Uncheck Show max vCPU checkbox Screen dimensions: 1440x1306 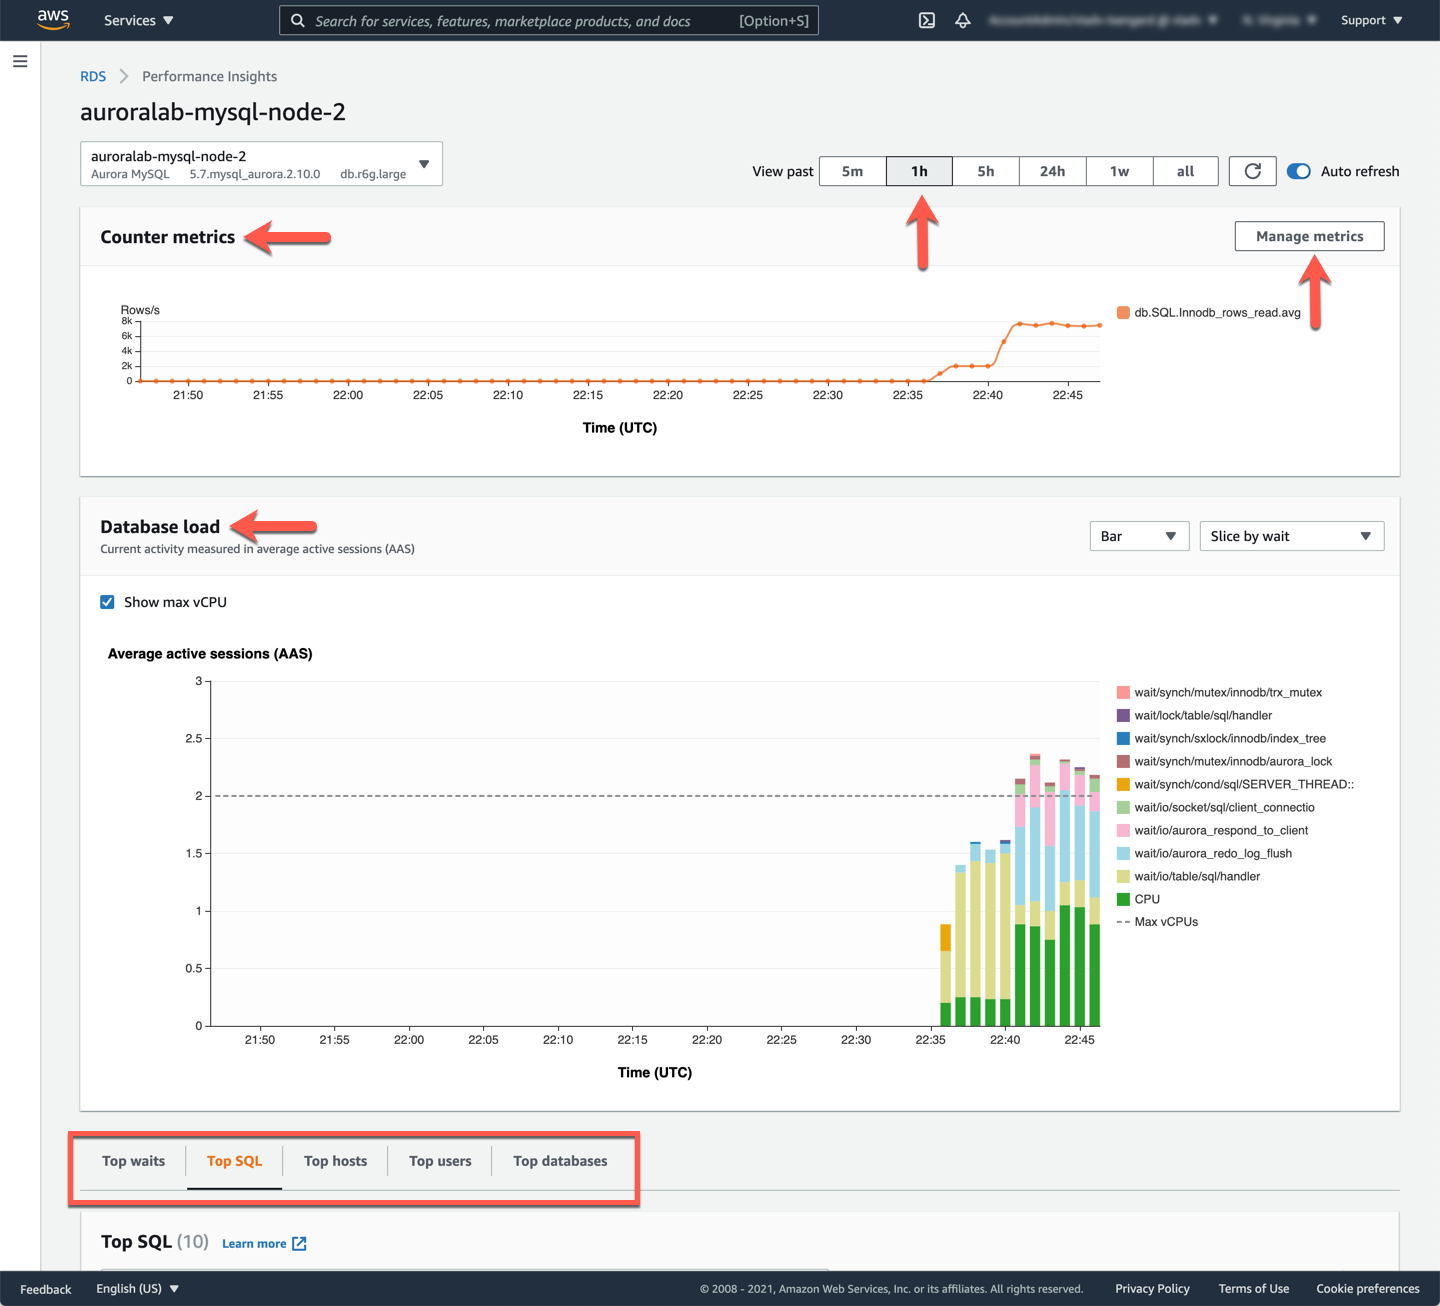point(107,602)
